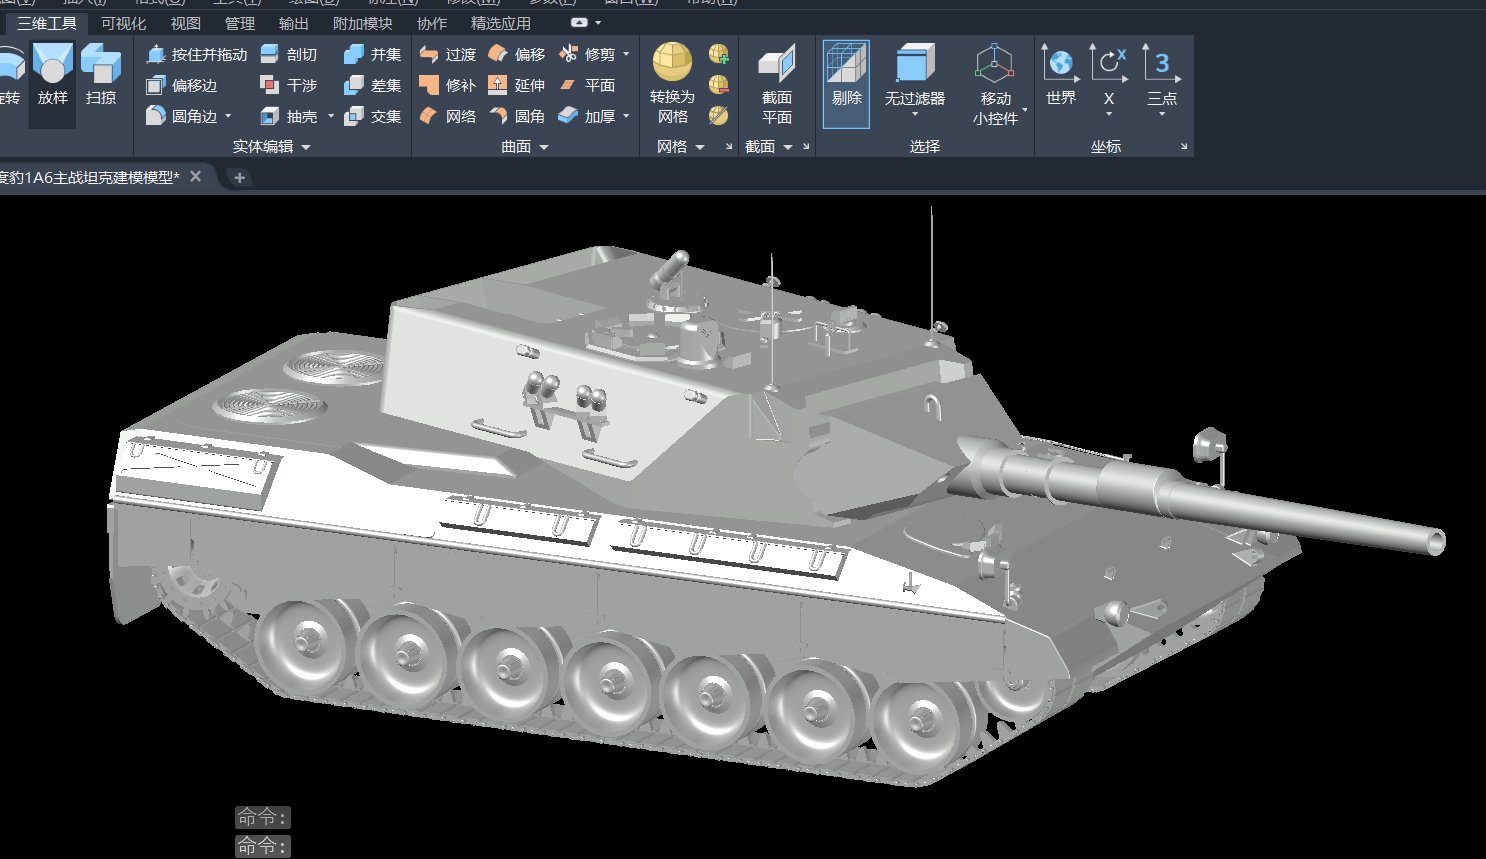Select the 修补 (Patch) surface tool

click(448, 85)
